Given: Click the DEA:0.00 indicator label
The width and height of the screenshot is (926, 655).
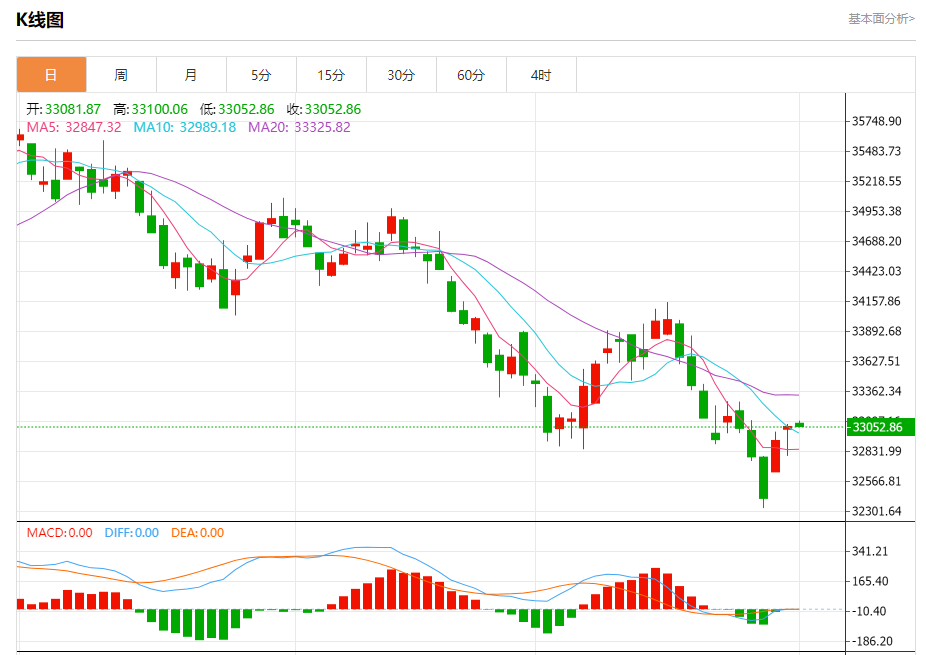Looking at the screenshot, I should coord(197,533).
